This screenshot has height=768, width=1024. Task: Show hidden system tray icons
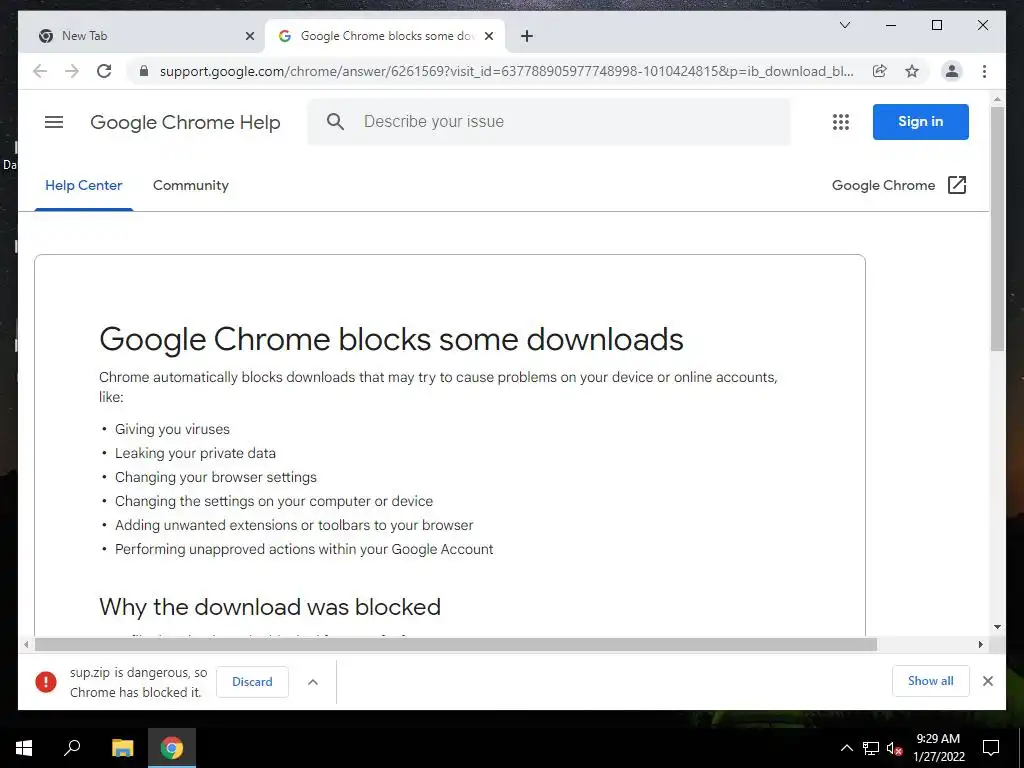846,748
